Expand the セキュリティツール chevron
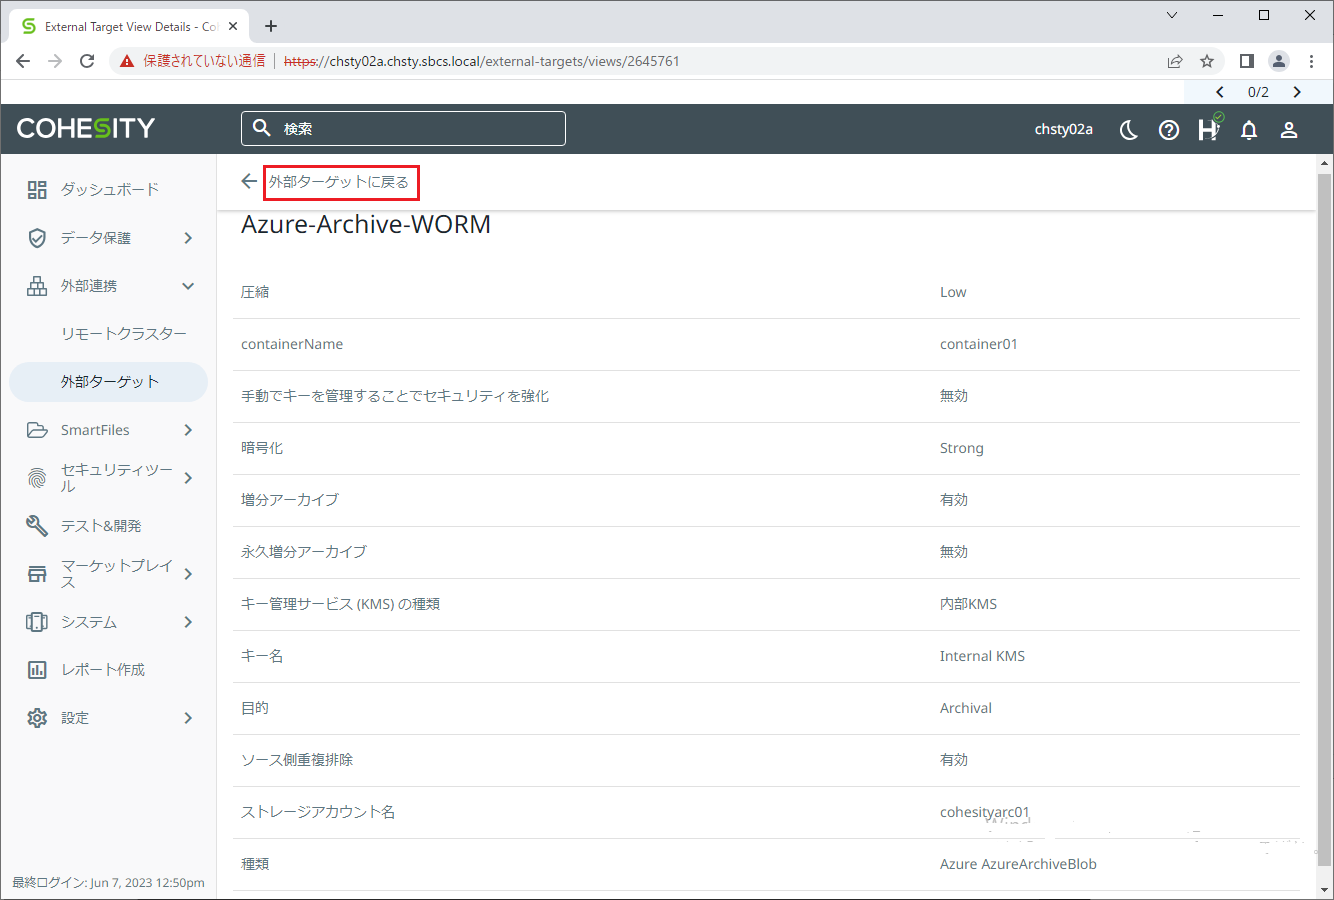Viewport: 1334px width, 900px height. tap(188, 478)
